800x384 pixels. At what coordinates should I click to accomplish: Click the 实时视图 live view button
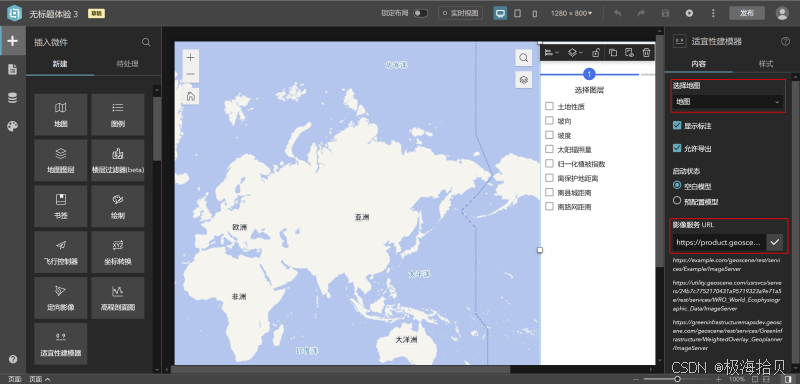tap(461, 13)
